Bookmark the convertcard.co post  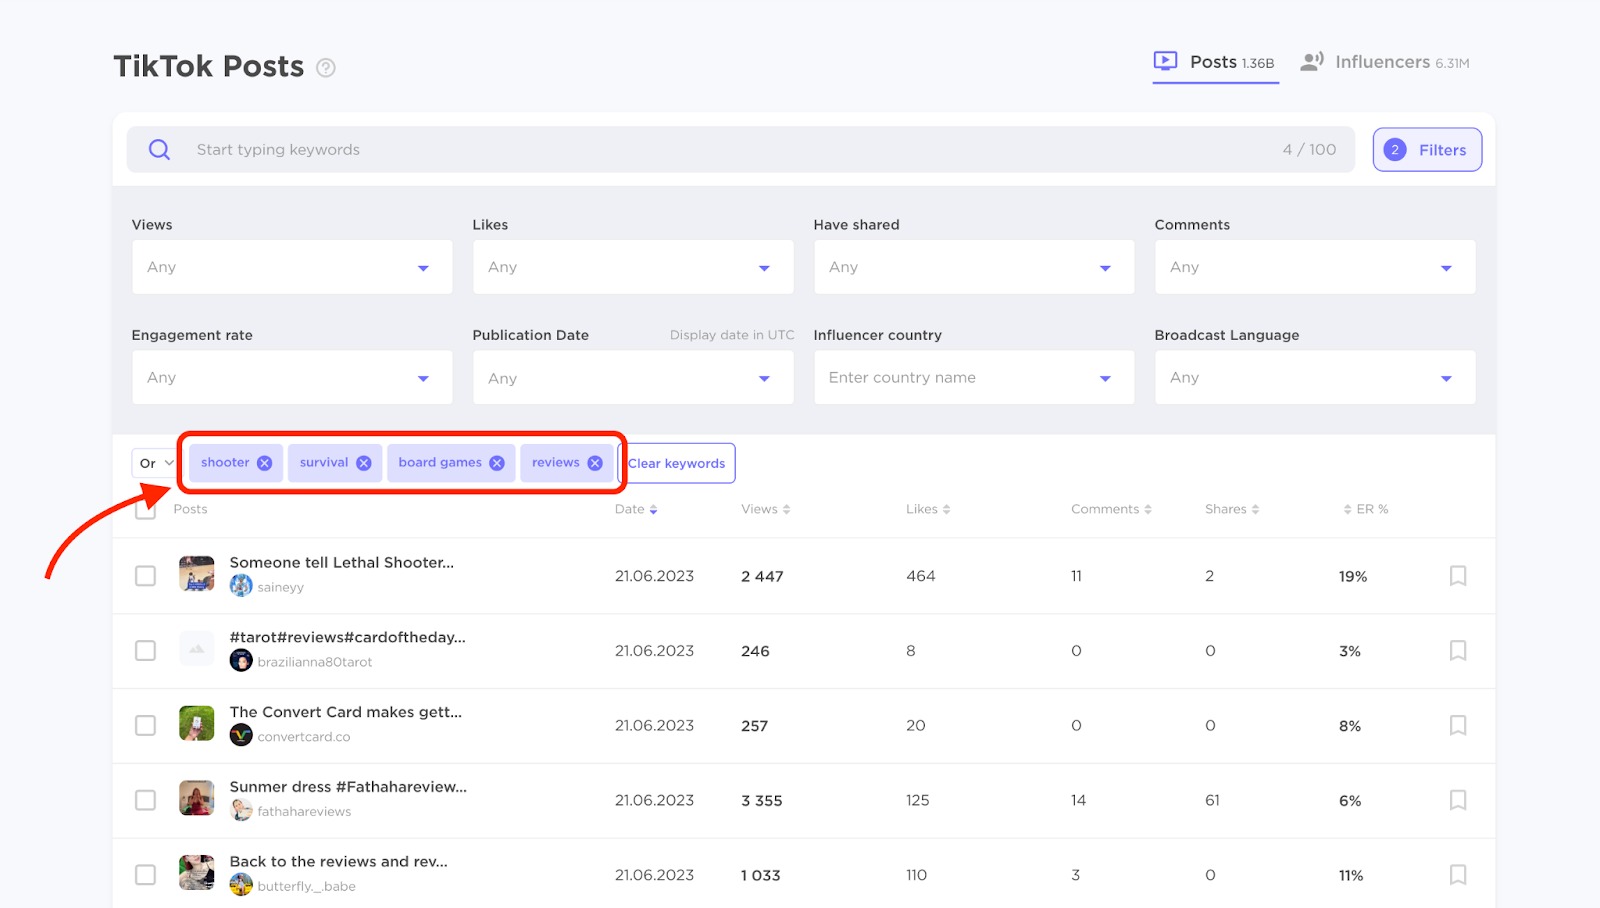pyautogui.click(x=1458, y=725)
